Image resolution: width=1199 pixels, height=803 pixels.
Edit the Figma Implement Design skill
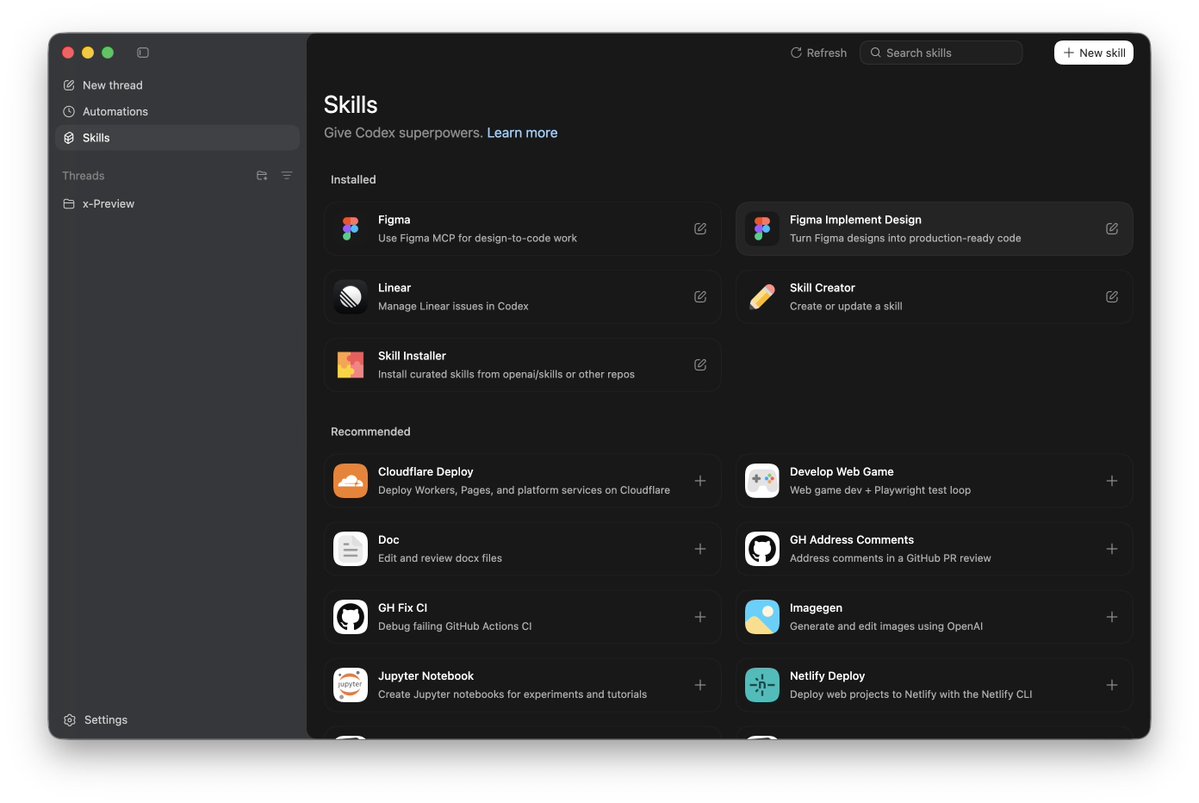click(1112, 229)
